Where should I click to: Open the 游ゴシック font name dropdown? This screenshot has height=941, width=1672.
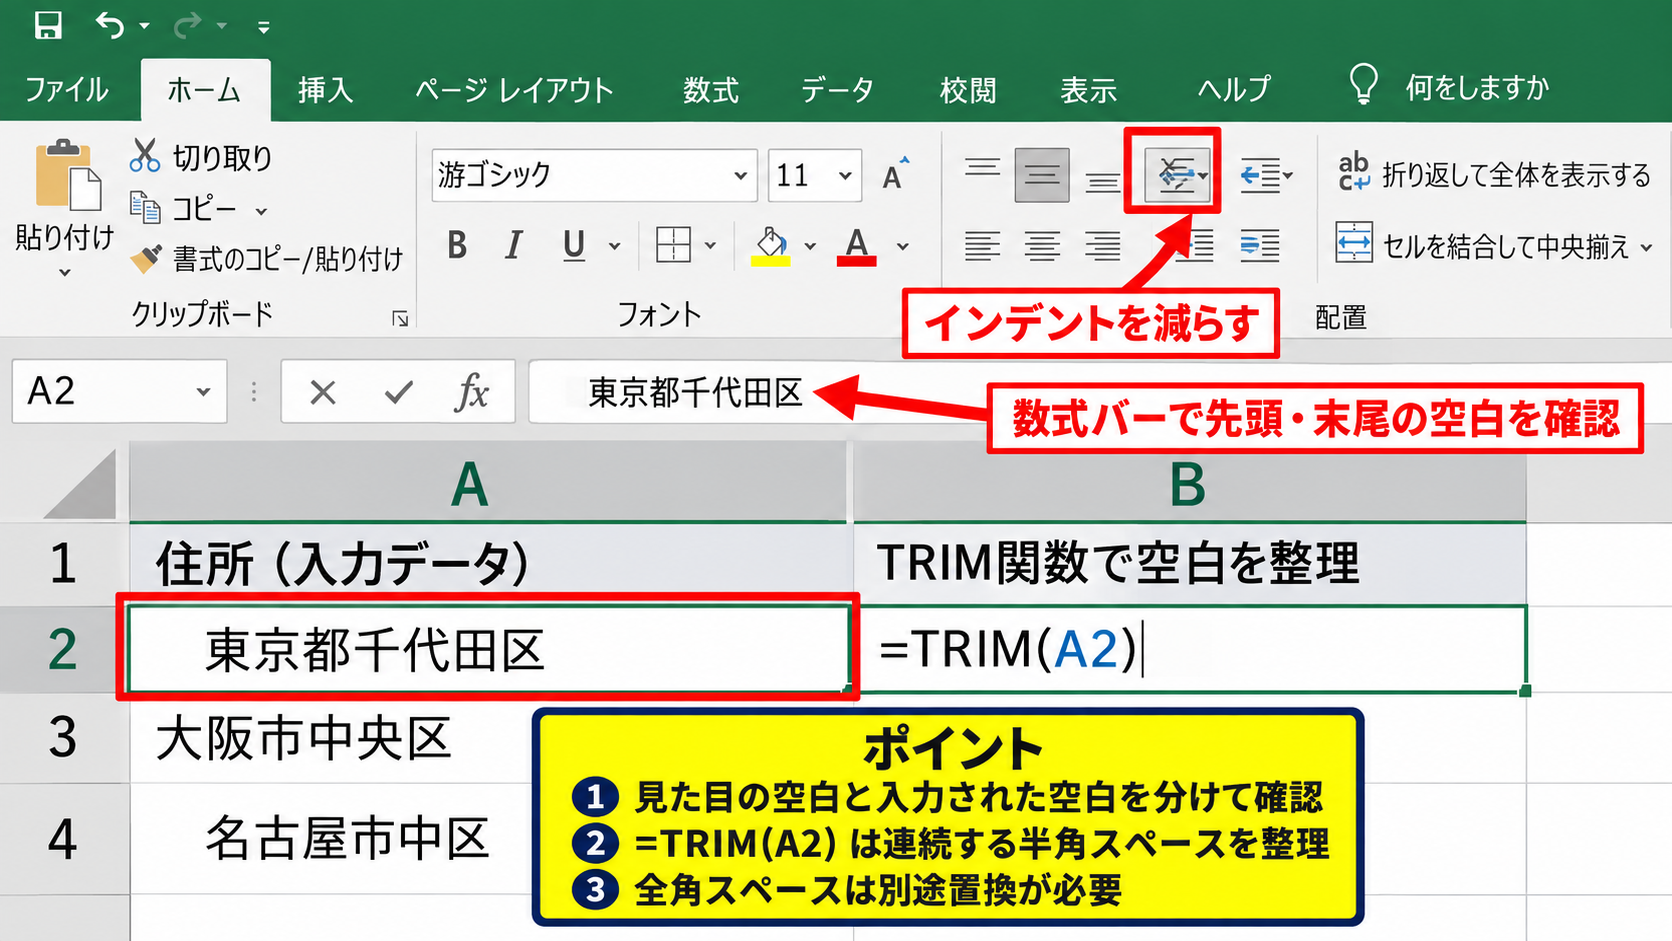(x=741, y=176)
